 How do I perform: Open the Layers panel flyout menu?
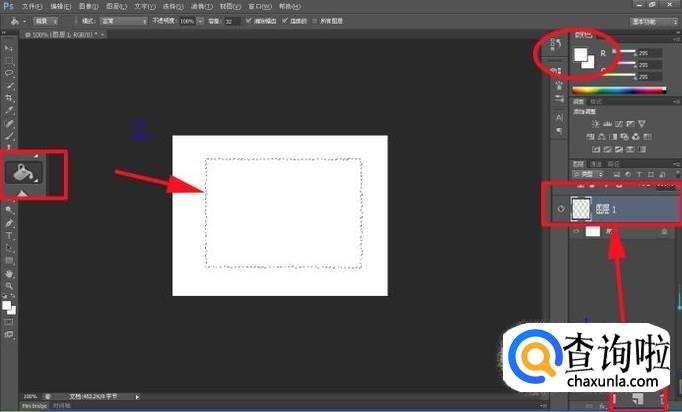coord(676,164)
